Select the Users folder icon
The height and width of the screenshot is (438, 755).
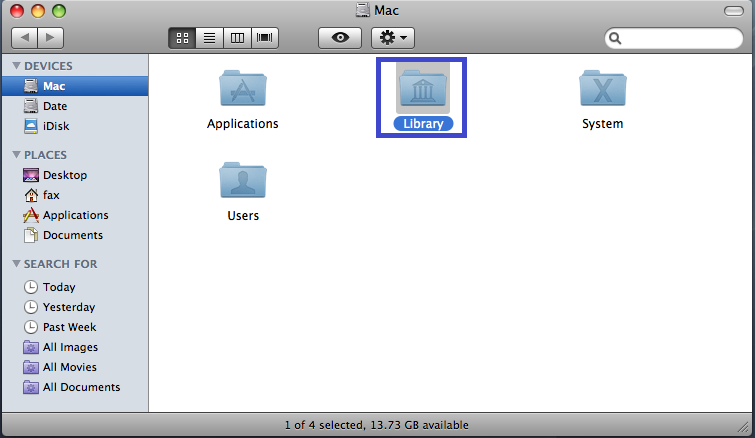click(x=243, y=180)
